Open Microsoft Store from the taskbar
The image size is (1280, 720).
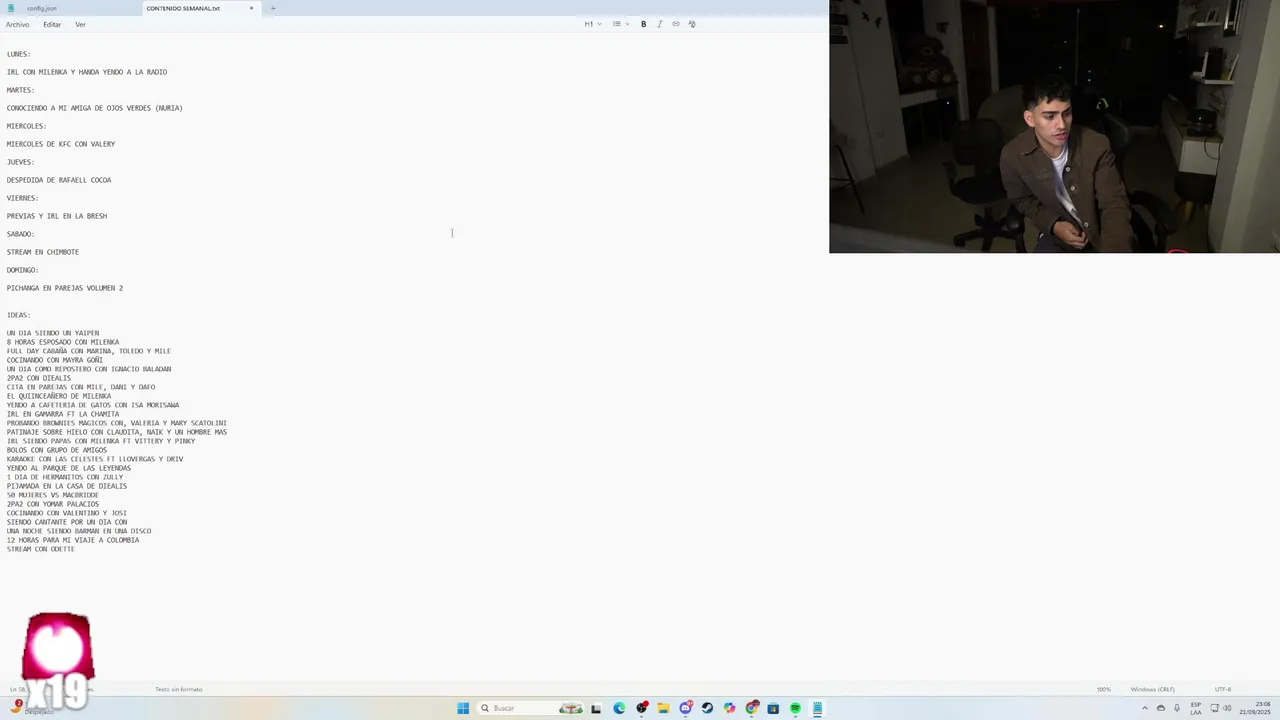tap(773, 708)
